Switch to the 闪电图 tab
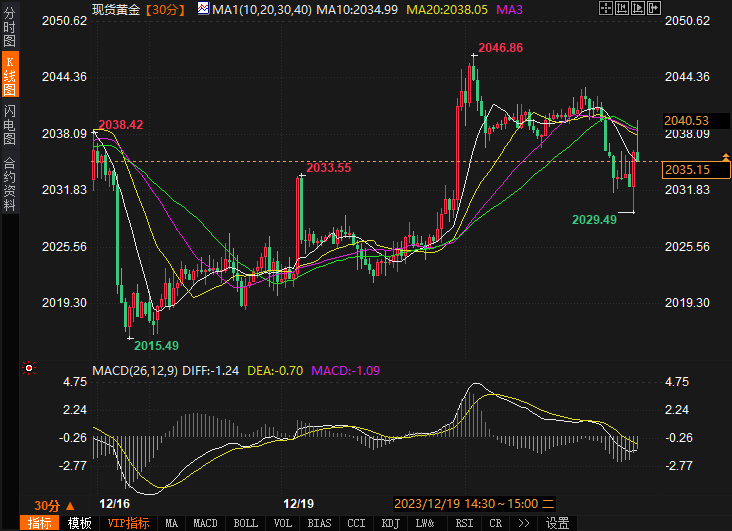732x531 pixels. [x=10, y=124]
